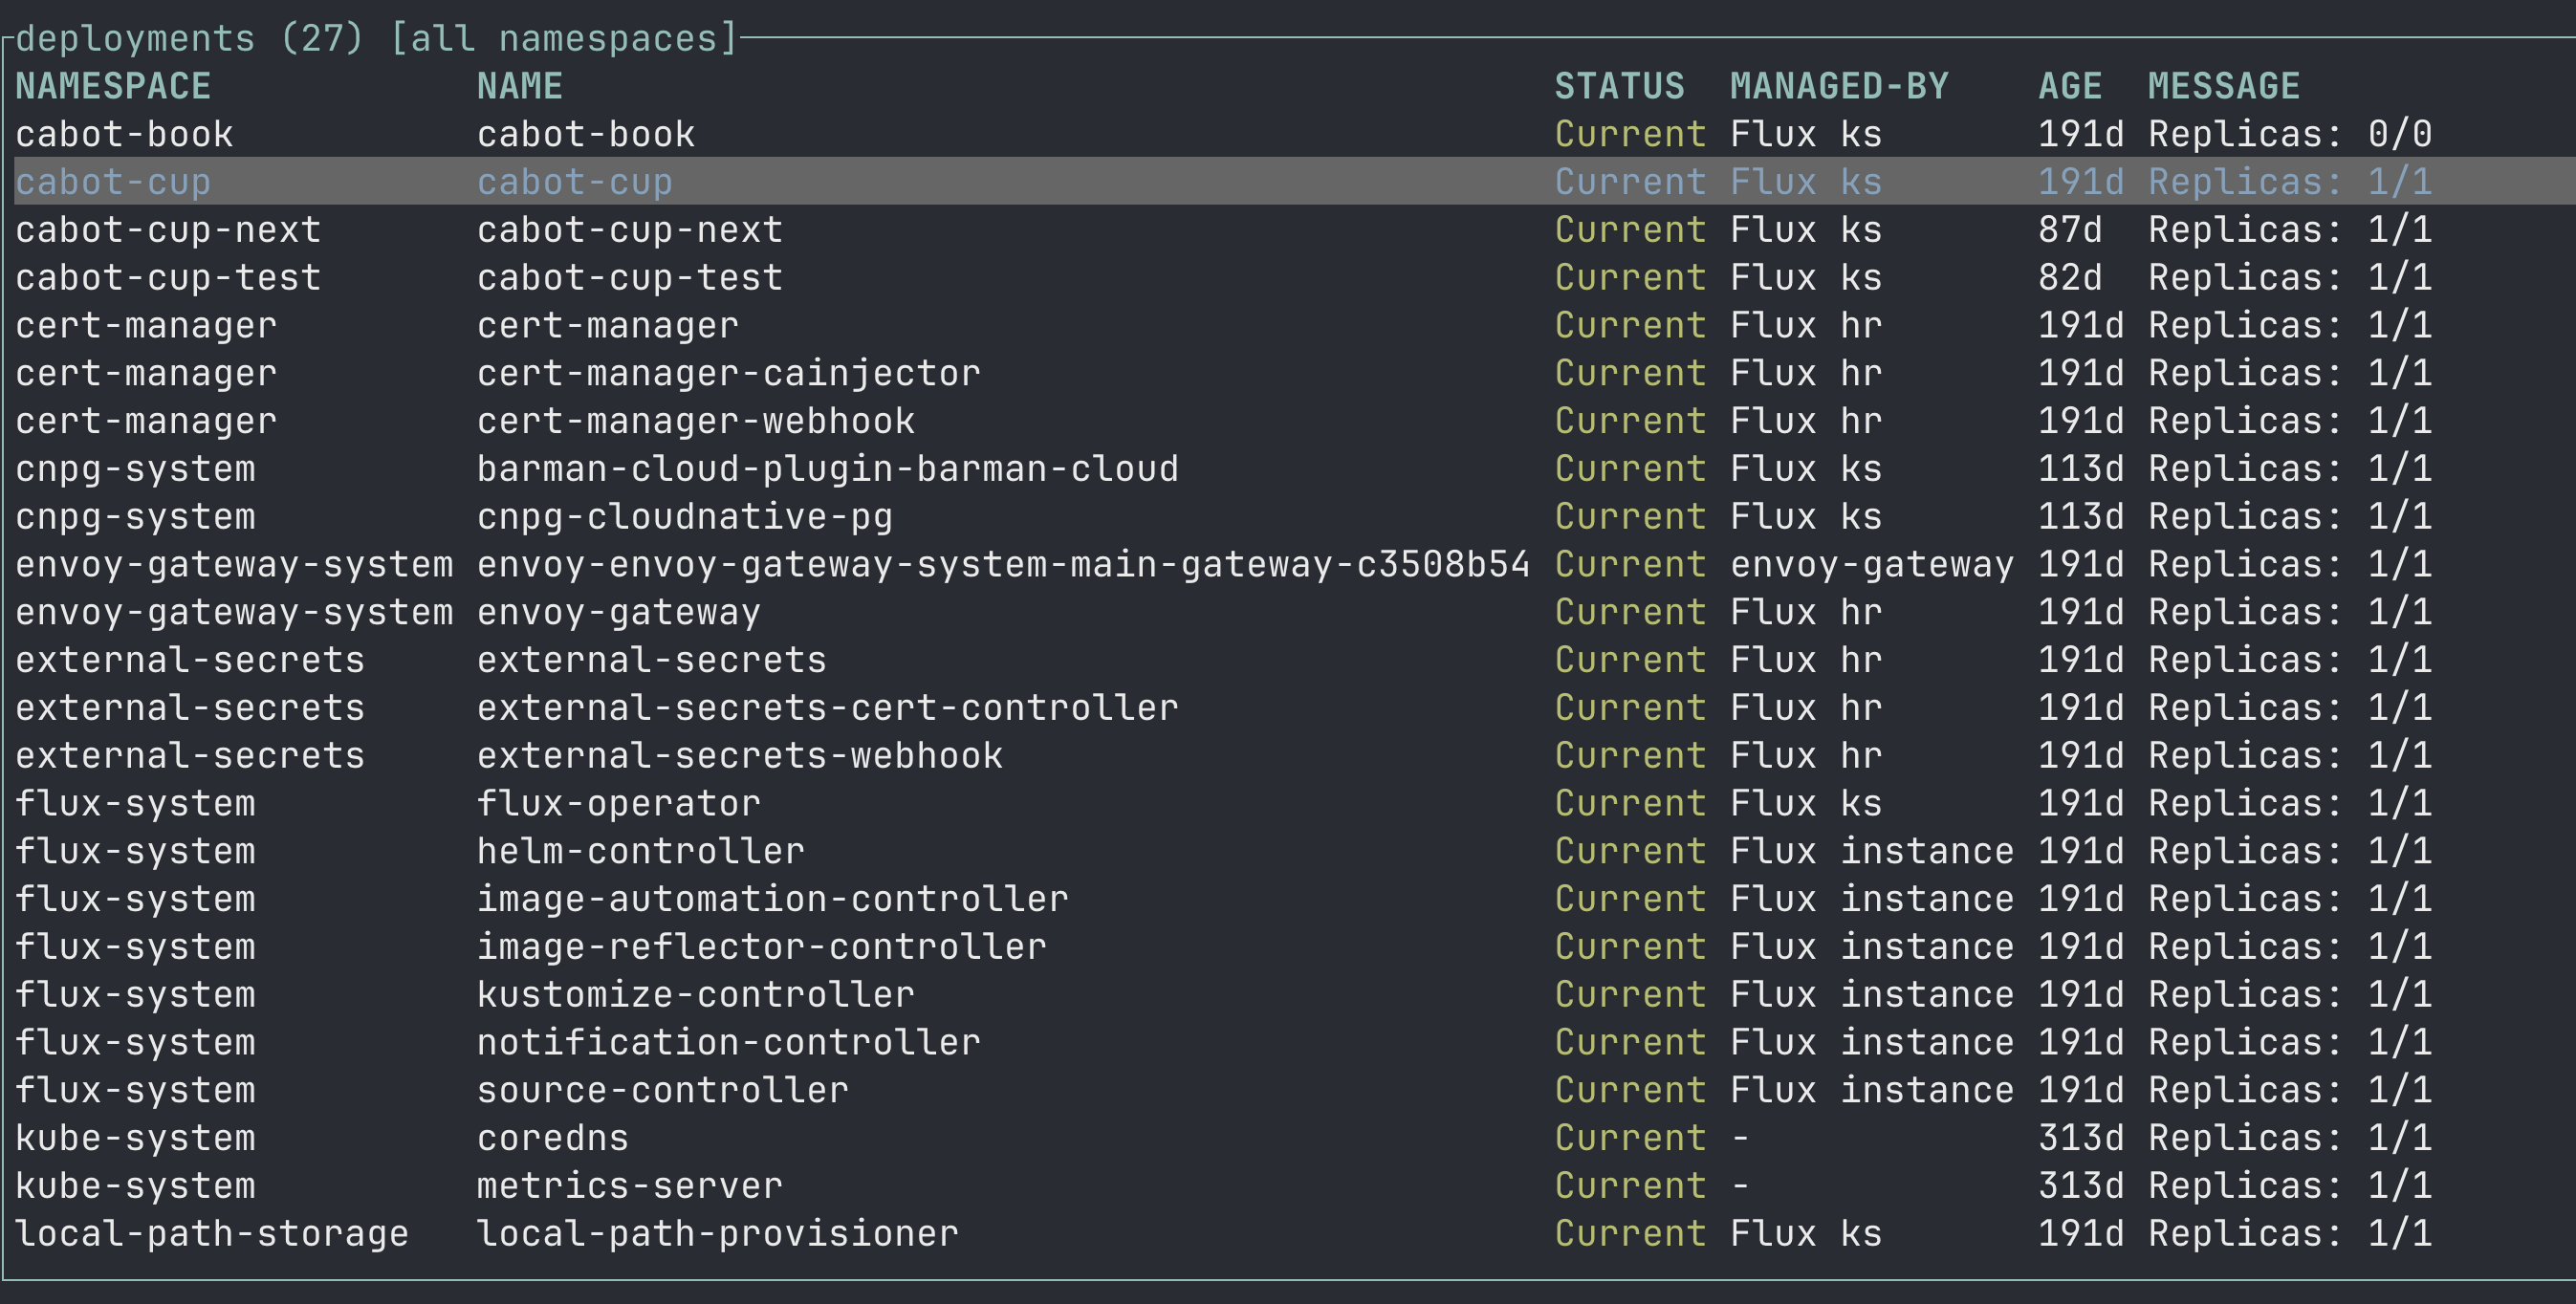This screenshot has height=1304, width=2576.
Task: Click the local-path-storage namespace cell
Action: 212,1233
